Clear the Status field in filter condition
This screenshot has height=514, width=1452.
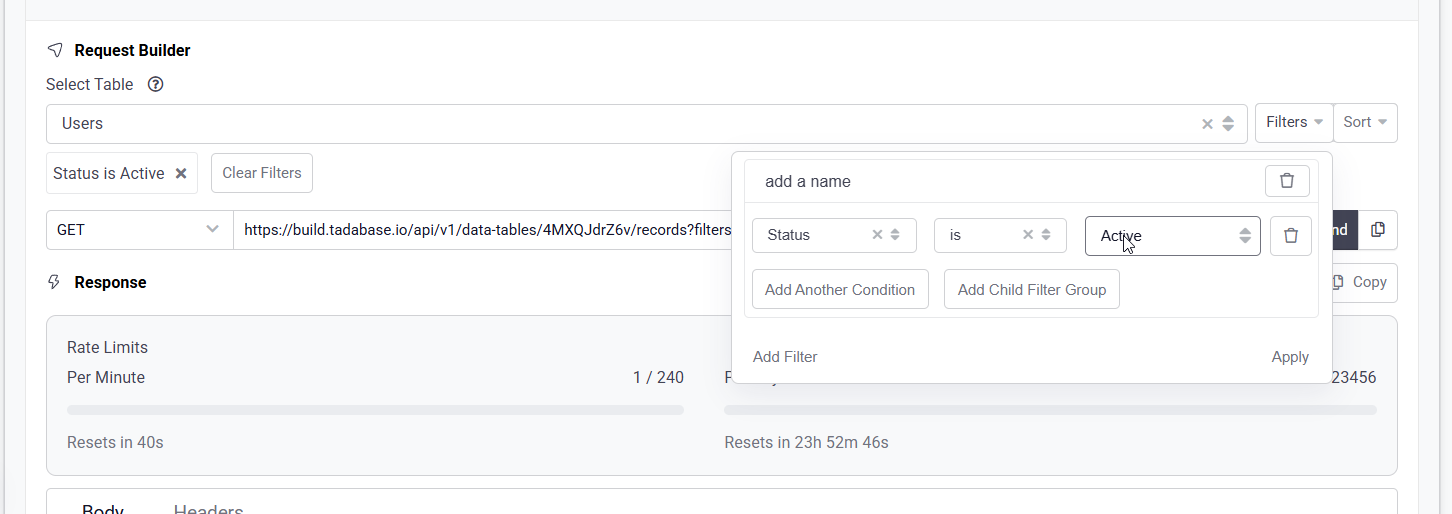coord(877,235)
